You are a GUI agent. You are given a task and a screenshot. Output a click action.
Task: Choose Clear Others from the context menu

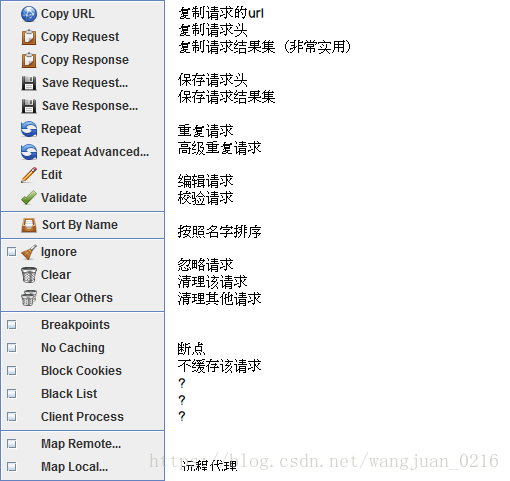point(83,298)
